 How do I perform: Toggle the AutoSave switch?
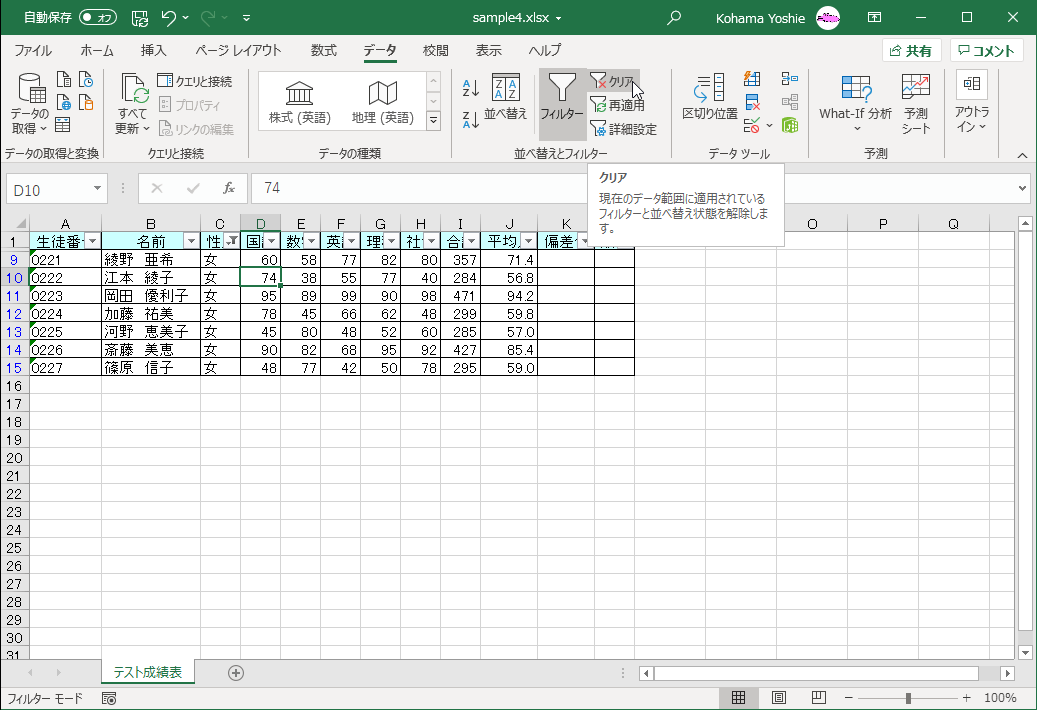(x=98, y=17)
